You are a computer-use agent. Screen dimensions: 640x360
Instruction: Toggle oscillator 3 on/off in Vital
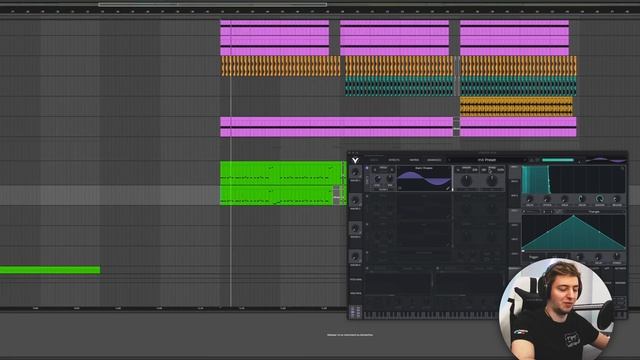pos(367,224)
